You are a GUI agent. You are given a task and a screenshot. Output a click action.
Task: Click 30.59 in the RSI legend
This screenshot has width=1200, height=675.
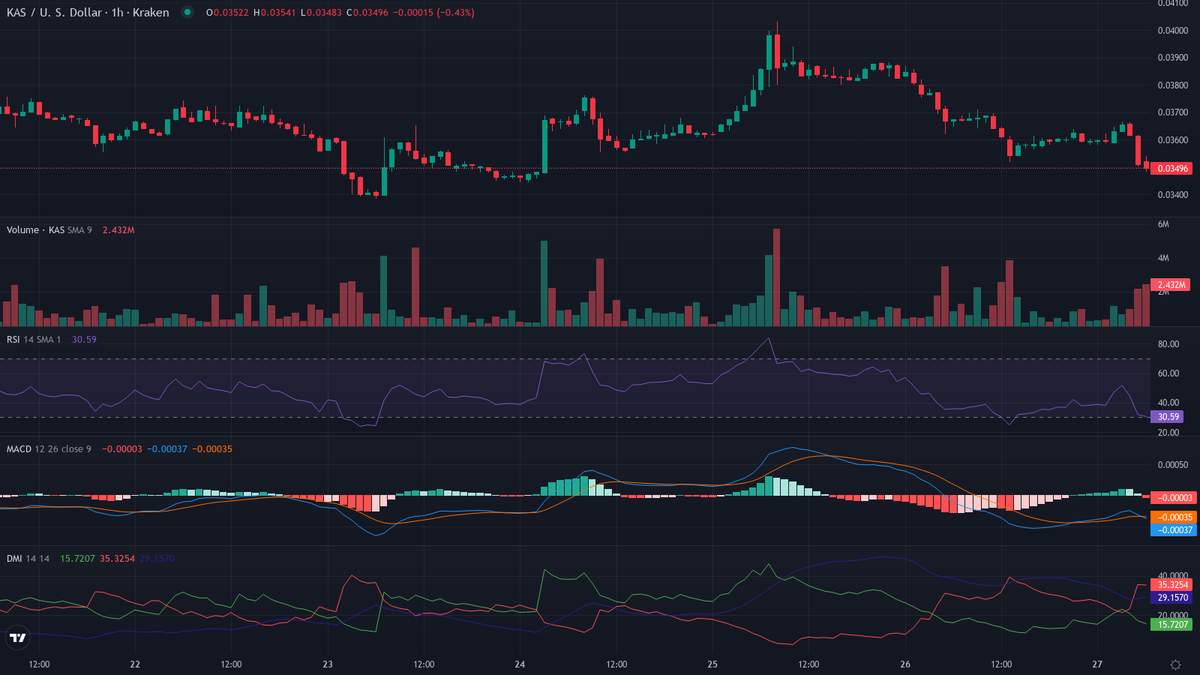[84, 339]
